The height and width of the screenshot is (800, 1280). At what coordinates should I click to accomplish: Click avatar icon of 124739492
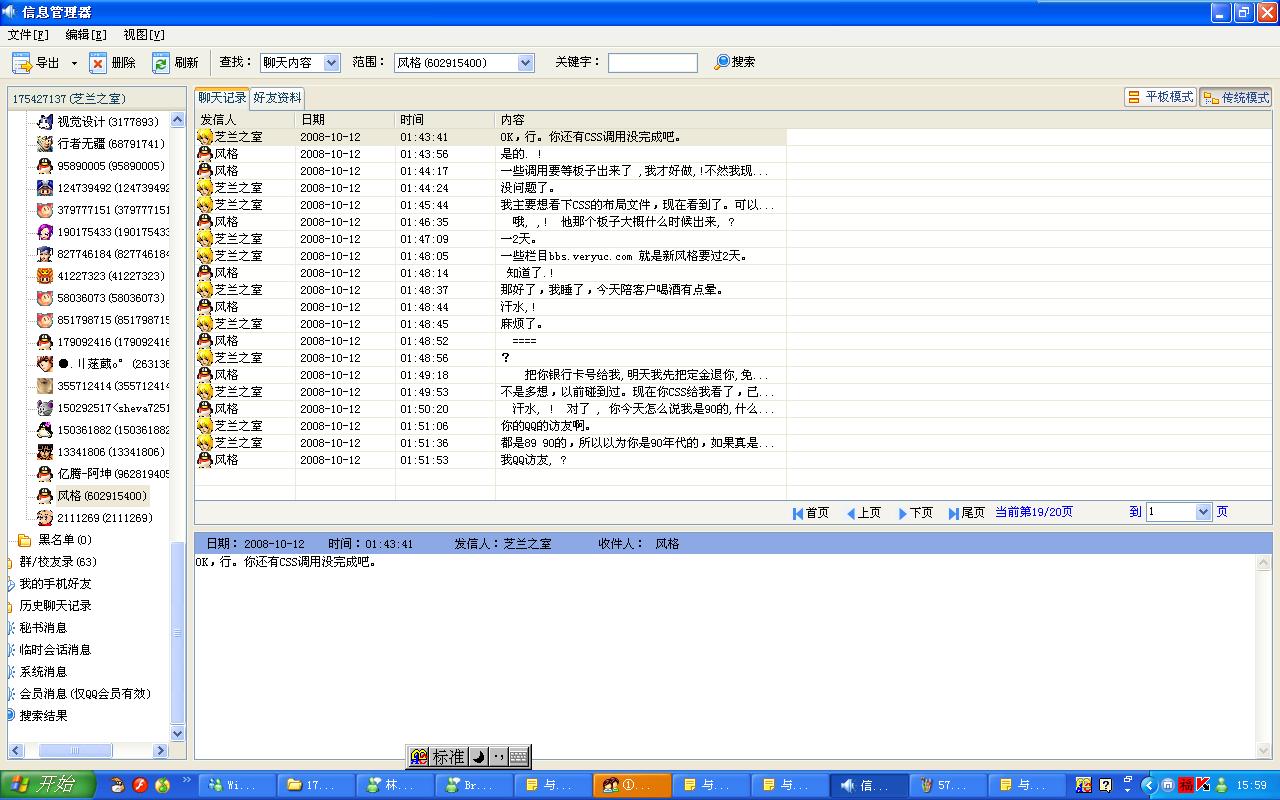coord(44,188)
